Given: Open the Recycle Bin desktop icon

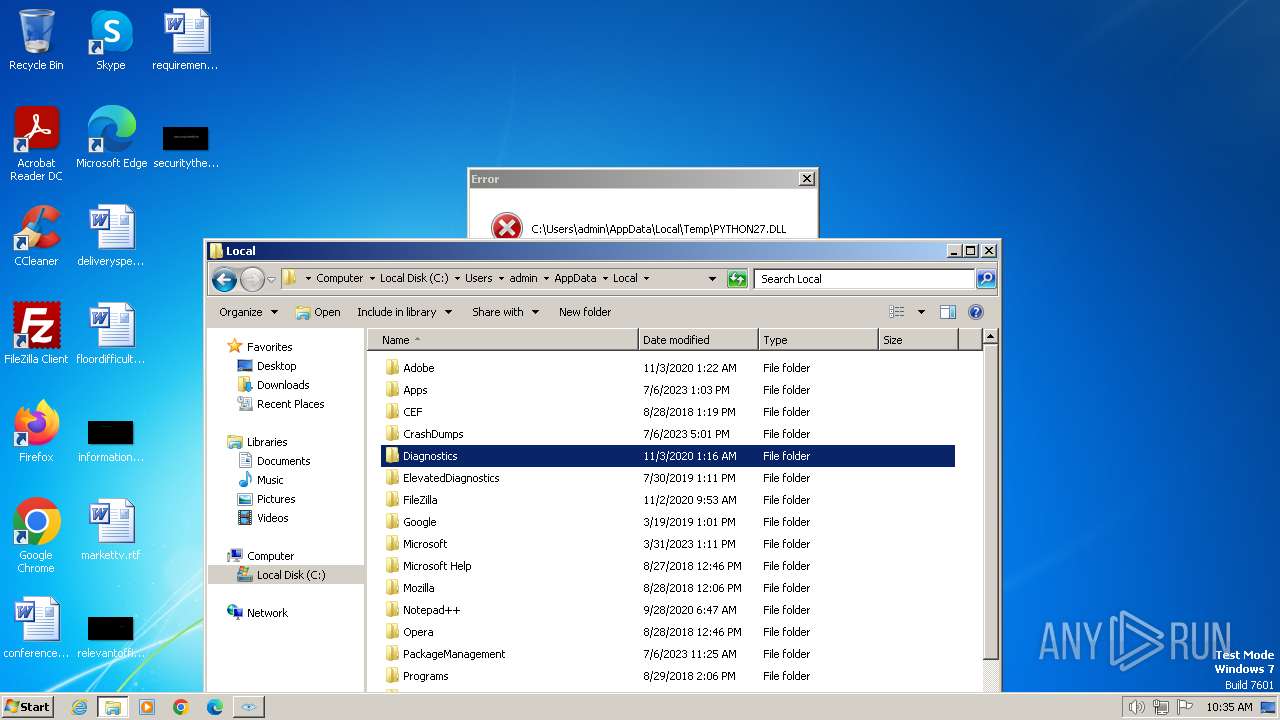Looking at the screenshot, I should coord(36,40).
